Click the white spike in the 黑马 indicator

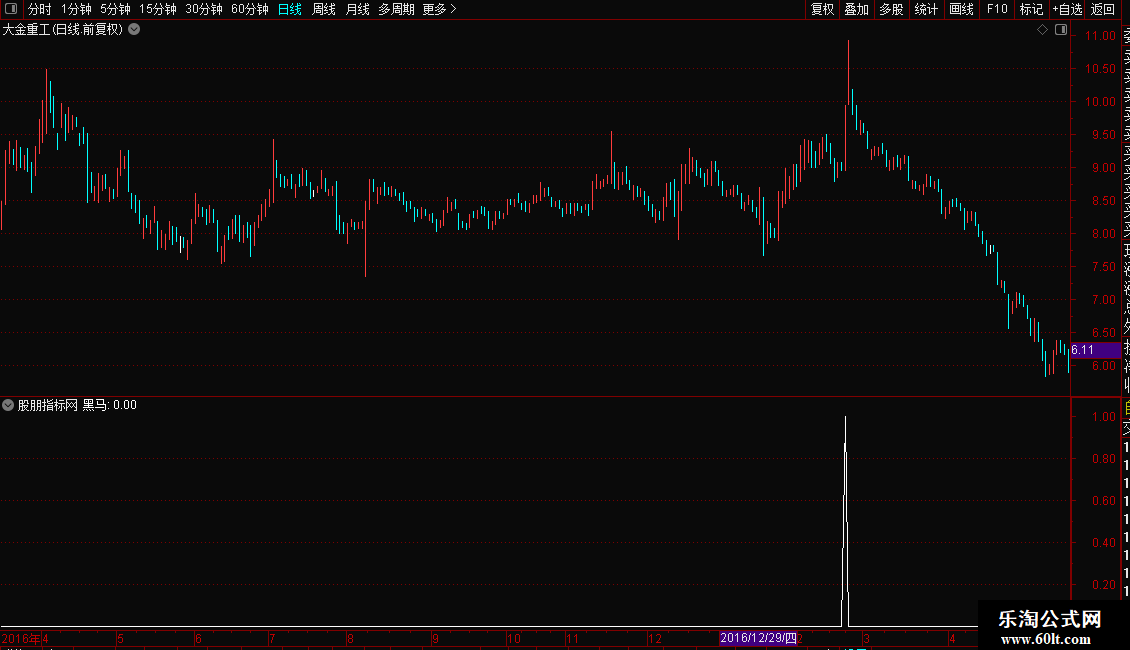tap(845, 521)
